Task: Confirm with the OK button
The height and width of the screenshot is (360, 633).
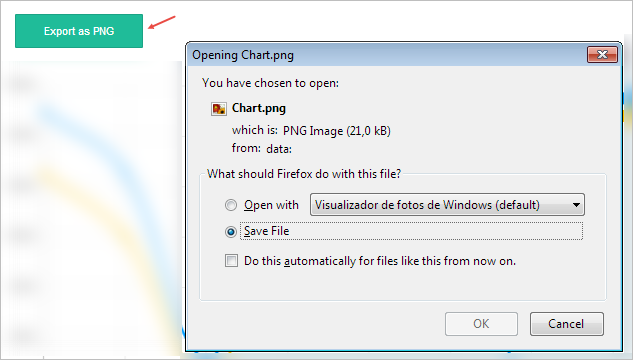Action: [481, 324]
